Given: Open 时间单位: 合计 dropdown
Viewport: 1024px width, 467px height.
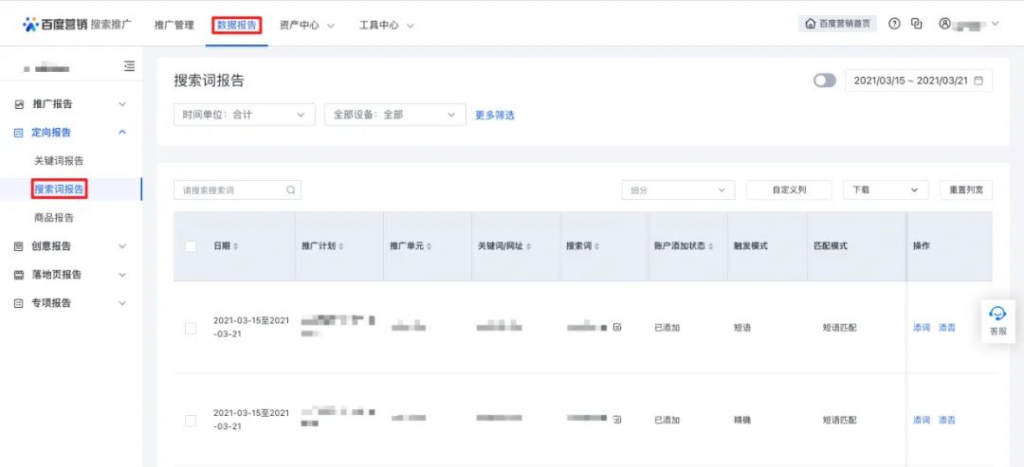Looking at the screenshot, I should (244, 114).
